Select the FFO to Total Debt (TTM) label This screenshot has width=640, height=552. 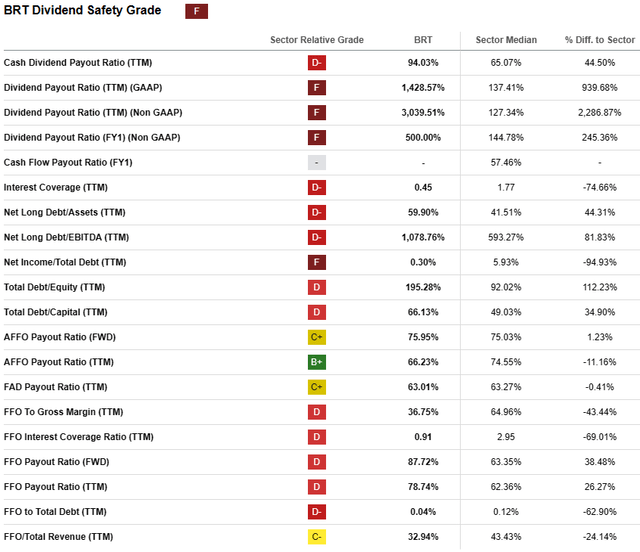coord(55,512)
